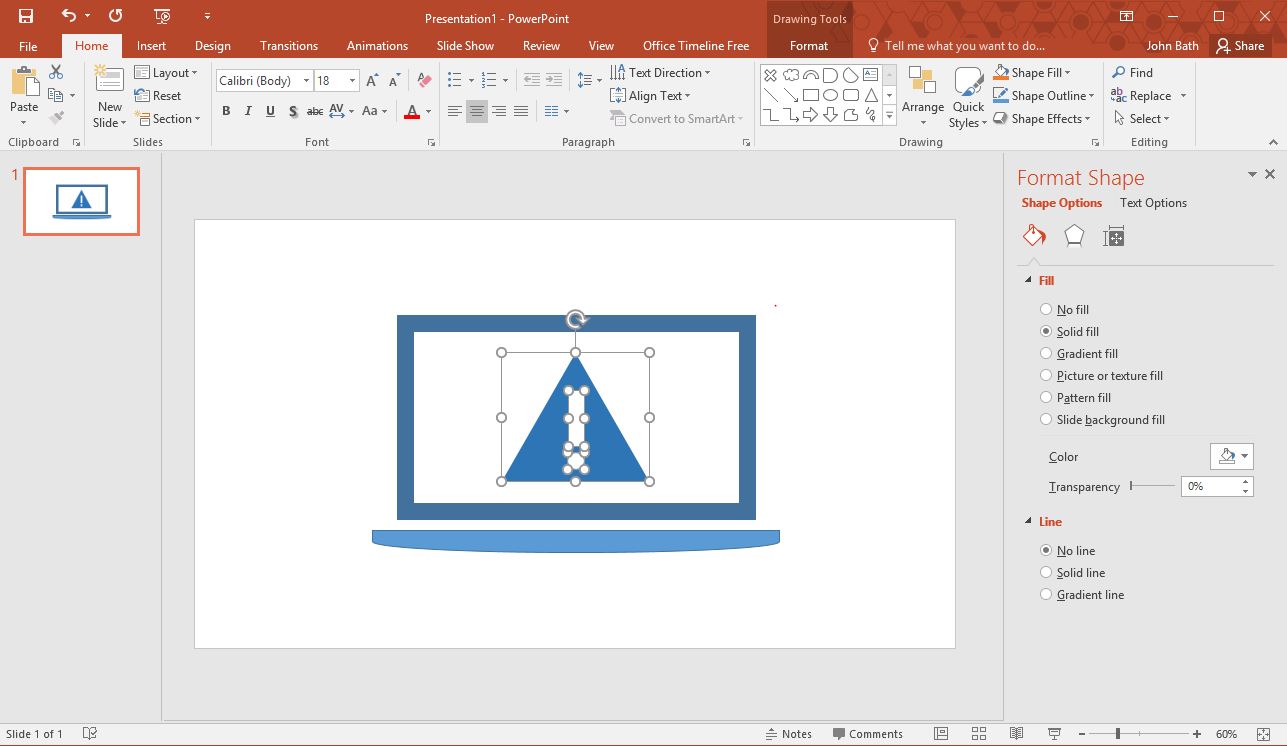The image size is (1287, 746).
Task: Open the Effects pentagon icon in Format Shape
Action: pos(1073,235)
